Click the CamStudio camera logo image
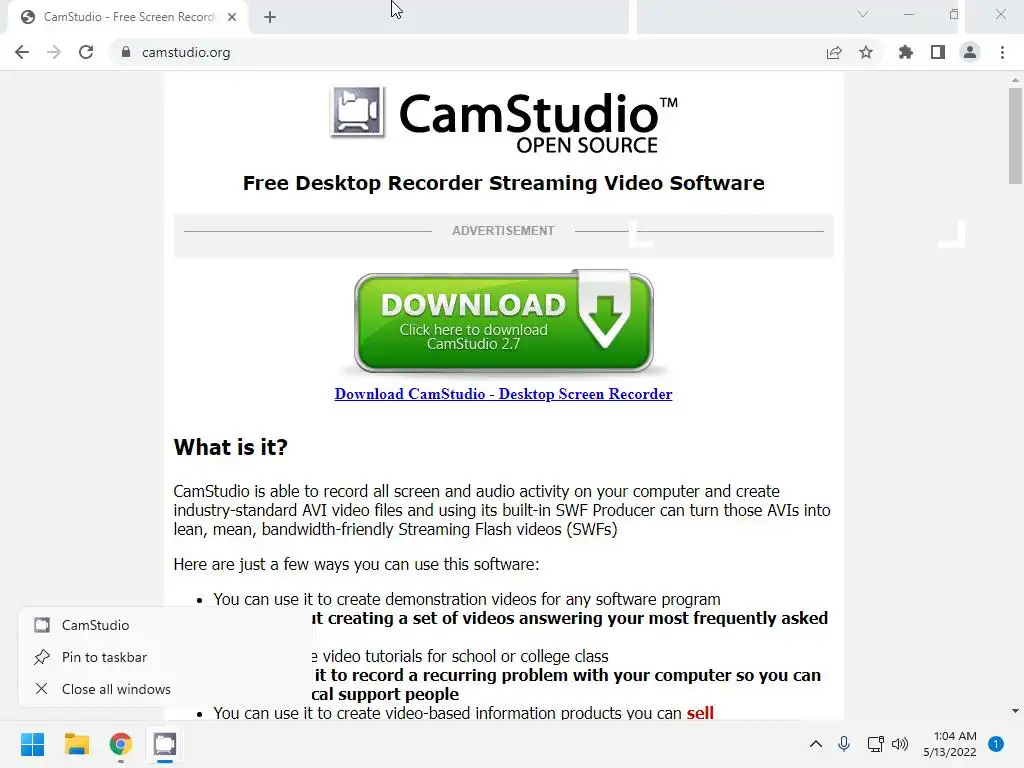1024x768 pixels. (357, 111)
